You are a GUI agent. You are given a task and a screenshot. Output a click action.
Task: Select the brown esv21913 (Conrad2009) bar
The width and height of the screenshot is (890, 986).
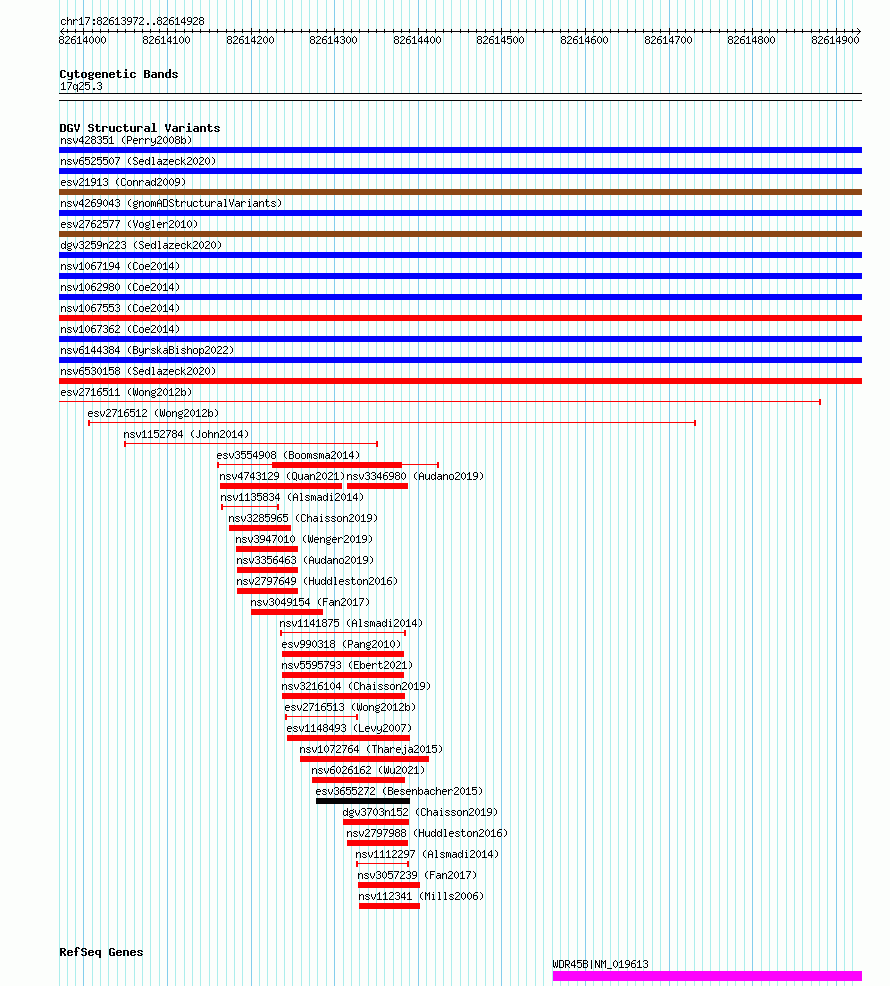460,192
